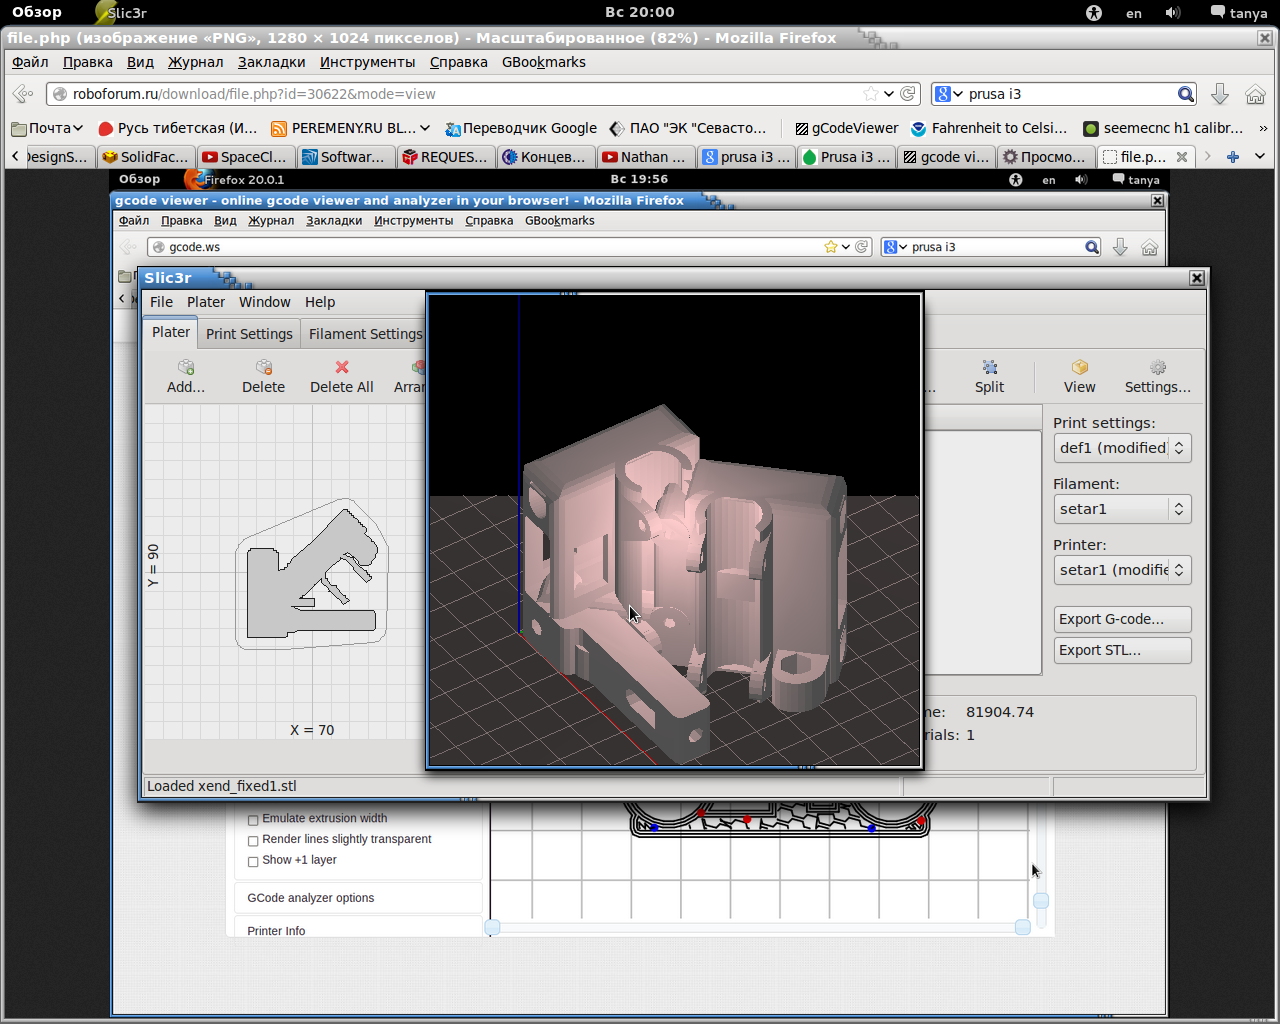Viewport: 1280px width, 1024px height.
Task: Switch to the Print Settings tab
Action: click(249, 334)
